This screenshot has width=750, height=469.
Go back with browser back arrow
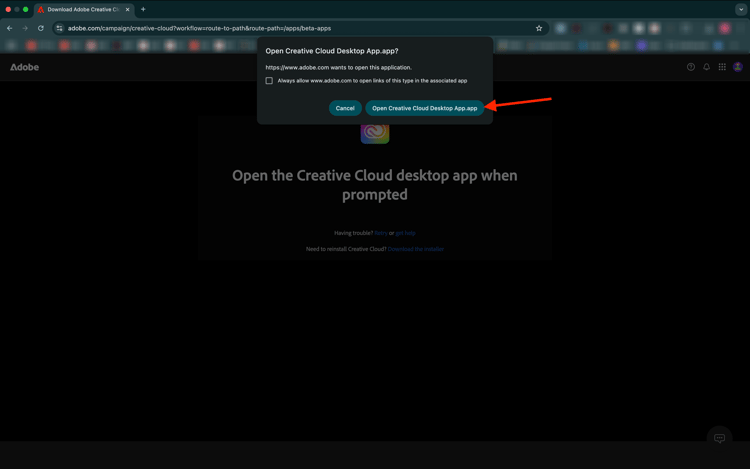pos(10,28)
